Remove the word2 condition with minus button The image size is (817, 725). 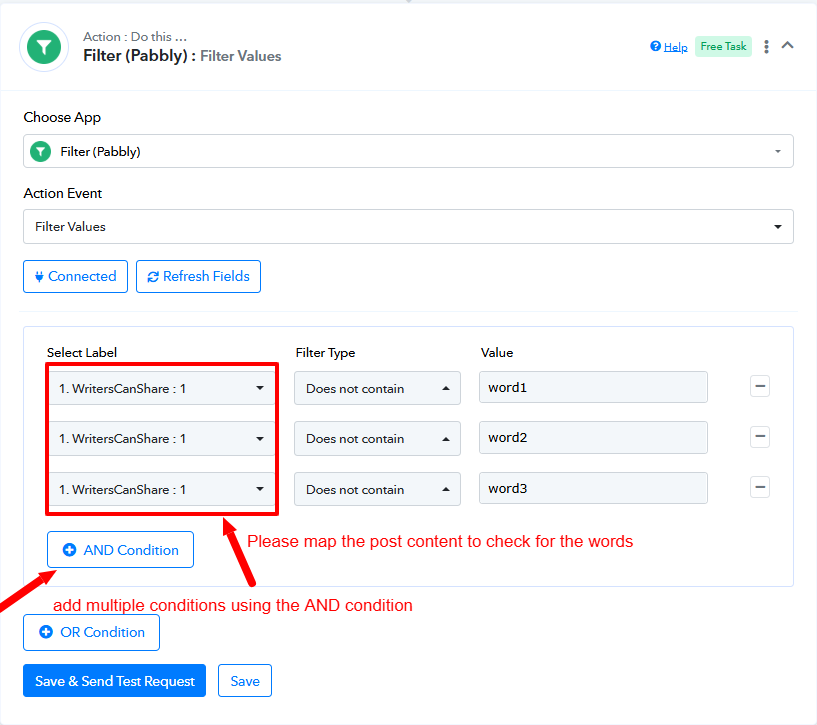coord(760,436)
